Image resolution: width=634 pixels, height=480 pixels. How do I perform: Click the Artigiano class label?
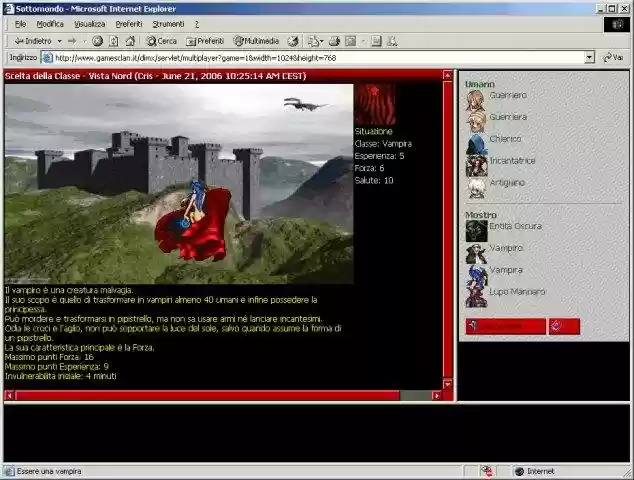[x=507, y=183]
